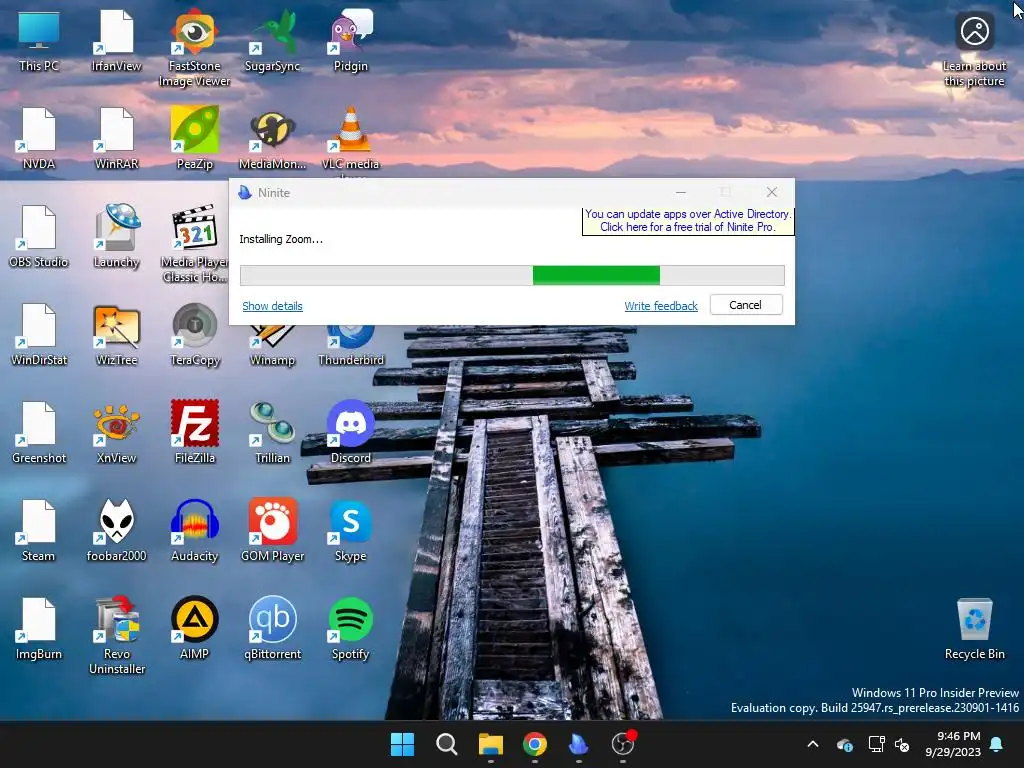Screen dimensions: 1024x768
Task: Select the Pidgin desktop shortcut
Action: [x=351, y=40]
